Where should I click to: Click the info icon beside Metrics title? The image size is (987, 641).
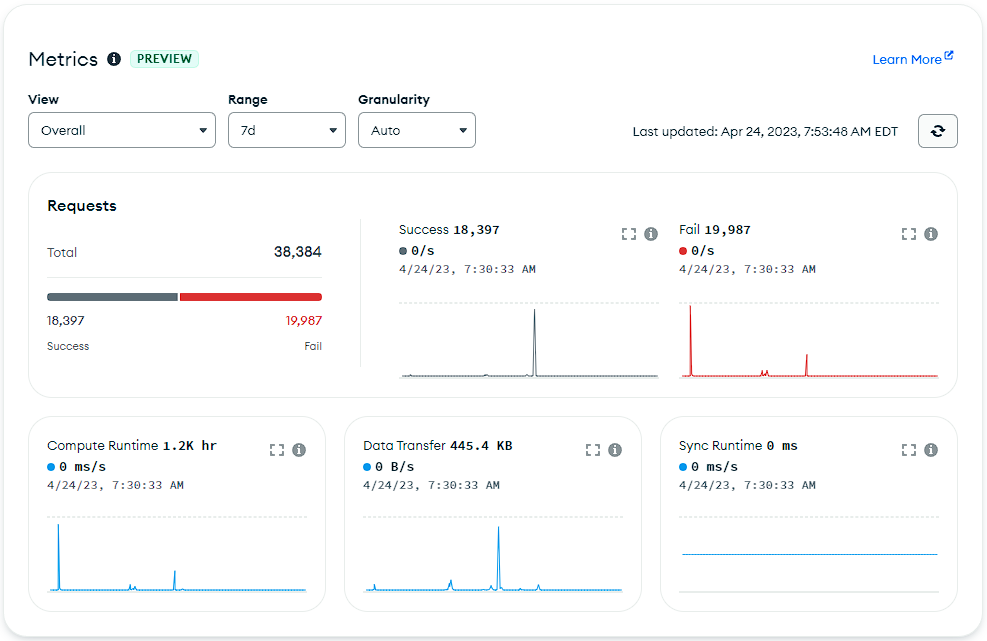tap(114, 59)
